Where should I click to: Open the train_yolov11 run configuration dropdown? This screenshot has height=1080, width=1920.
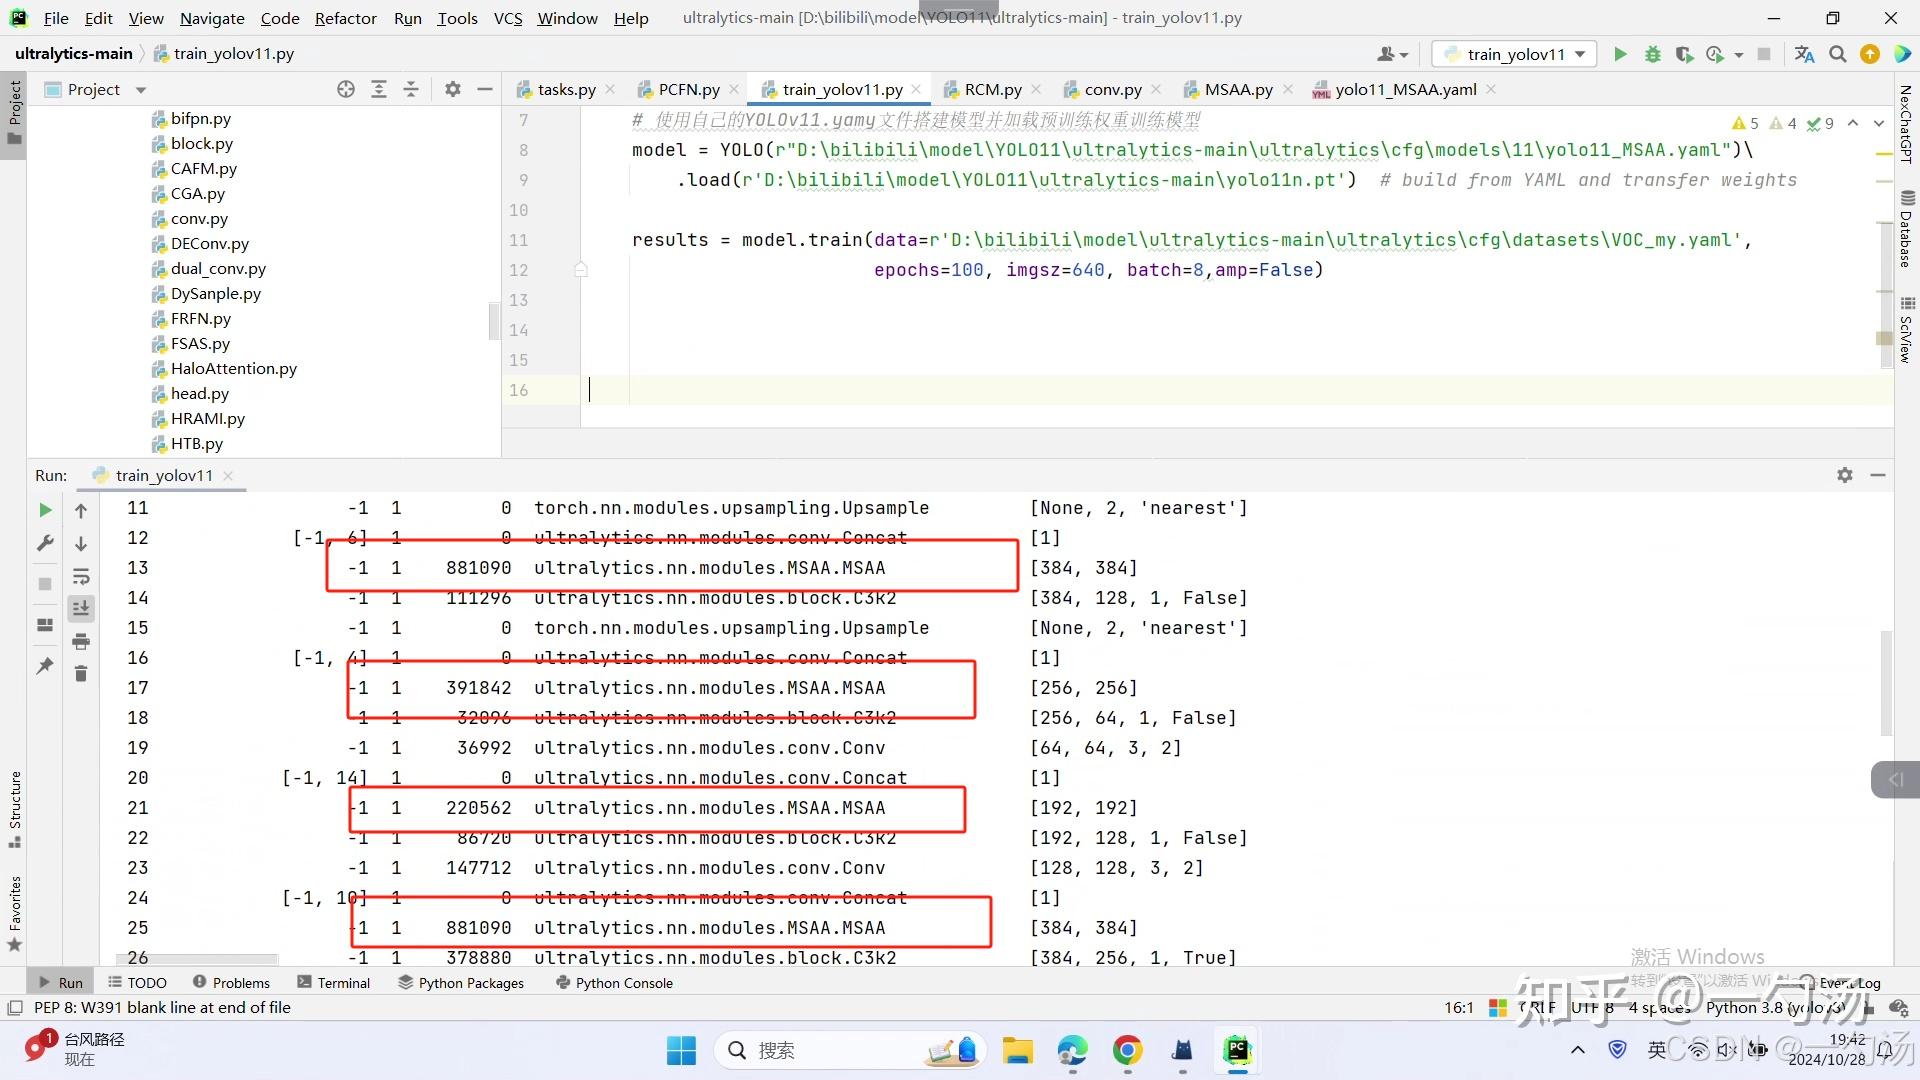coord(1514,54)
